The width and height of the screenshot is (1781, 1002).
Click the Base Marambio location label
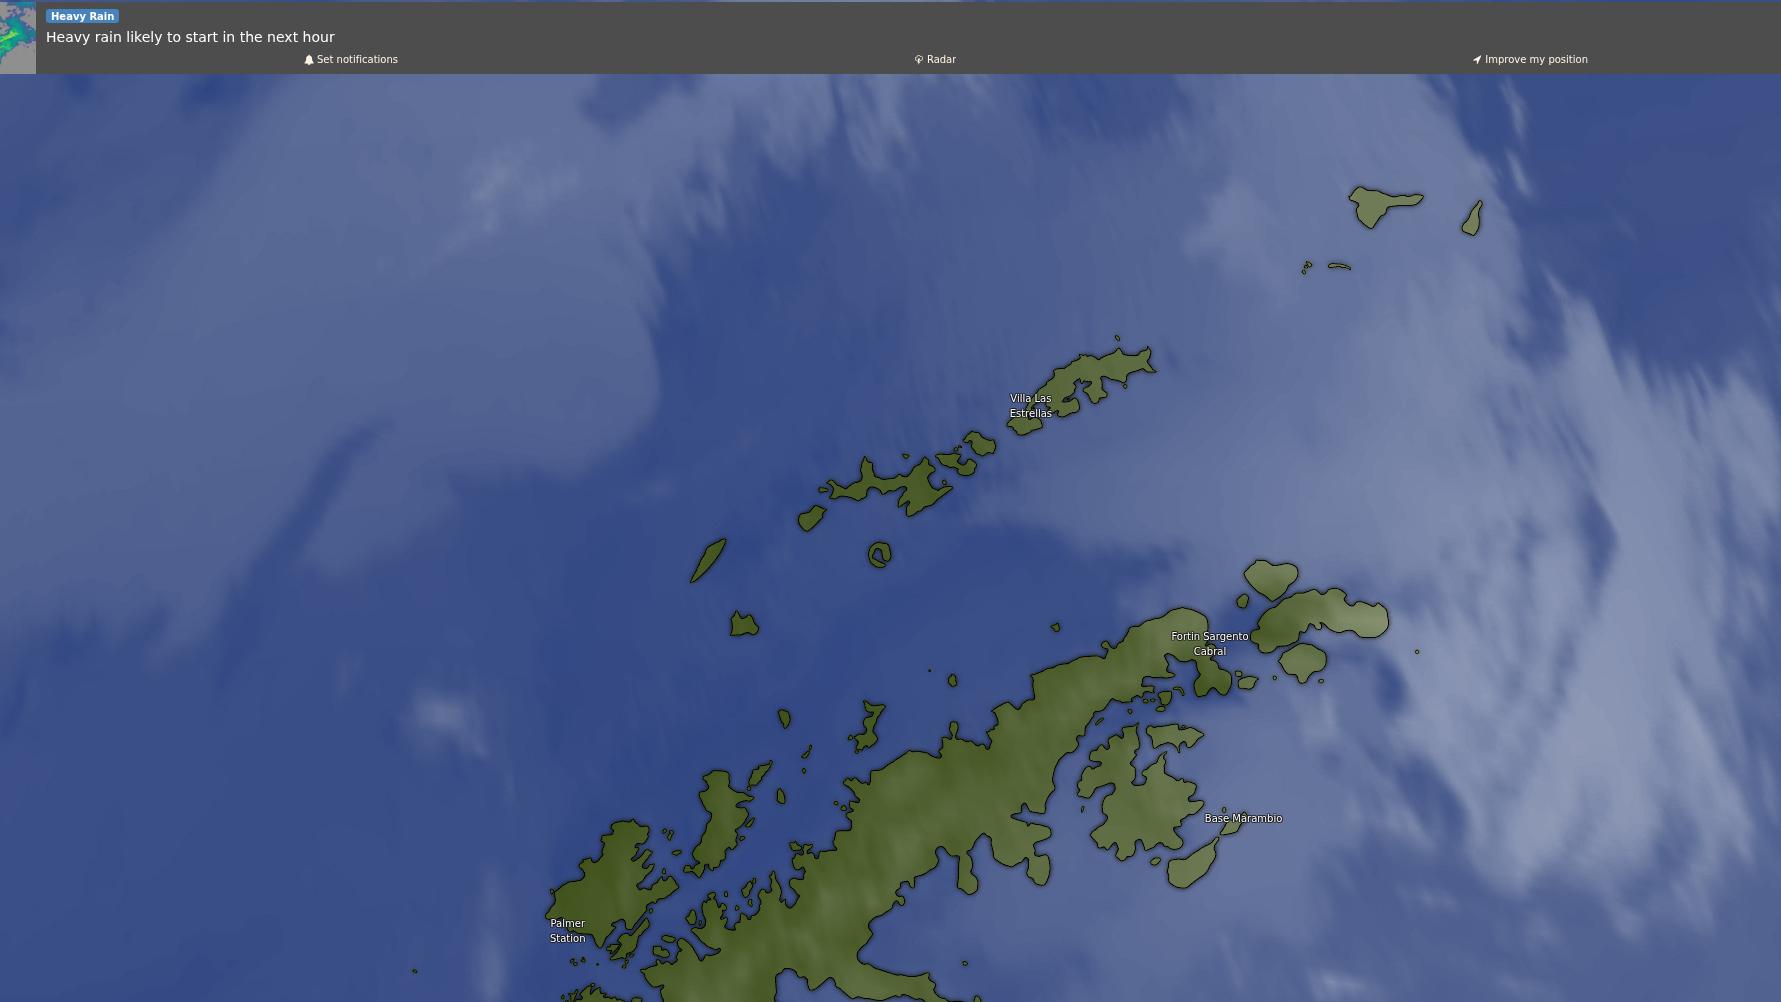[x=1243, y=818]
